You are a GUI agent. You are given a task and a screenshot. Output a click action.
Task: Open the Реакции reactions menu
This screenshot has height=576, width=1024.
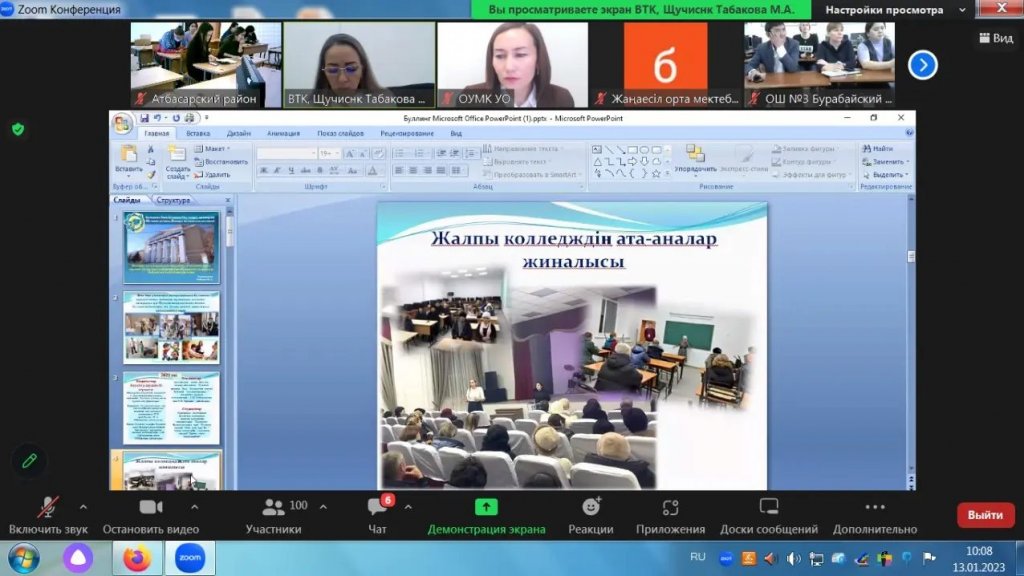point(590,516)
